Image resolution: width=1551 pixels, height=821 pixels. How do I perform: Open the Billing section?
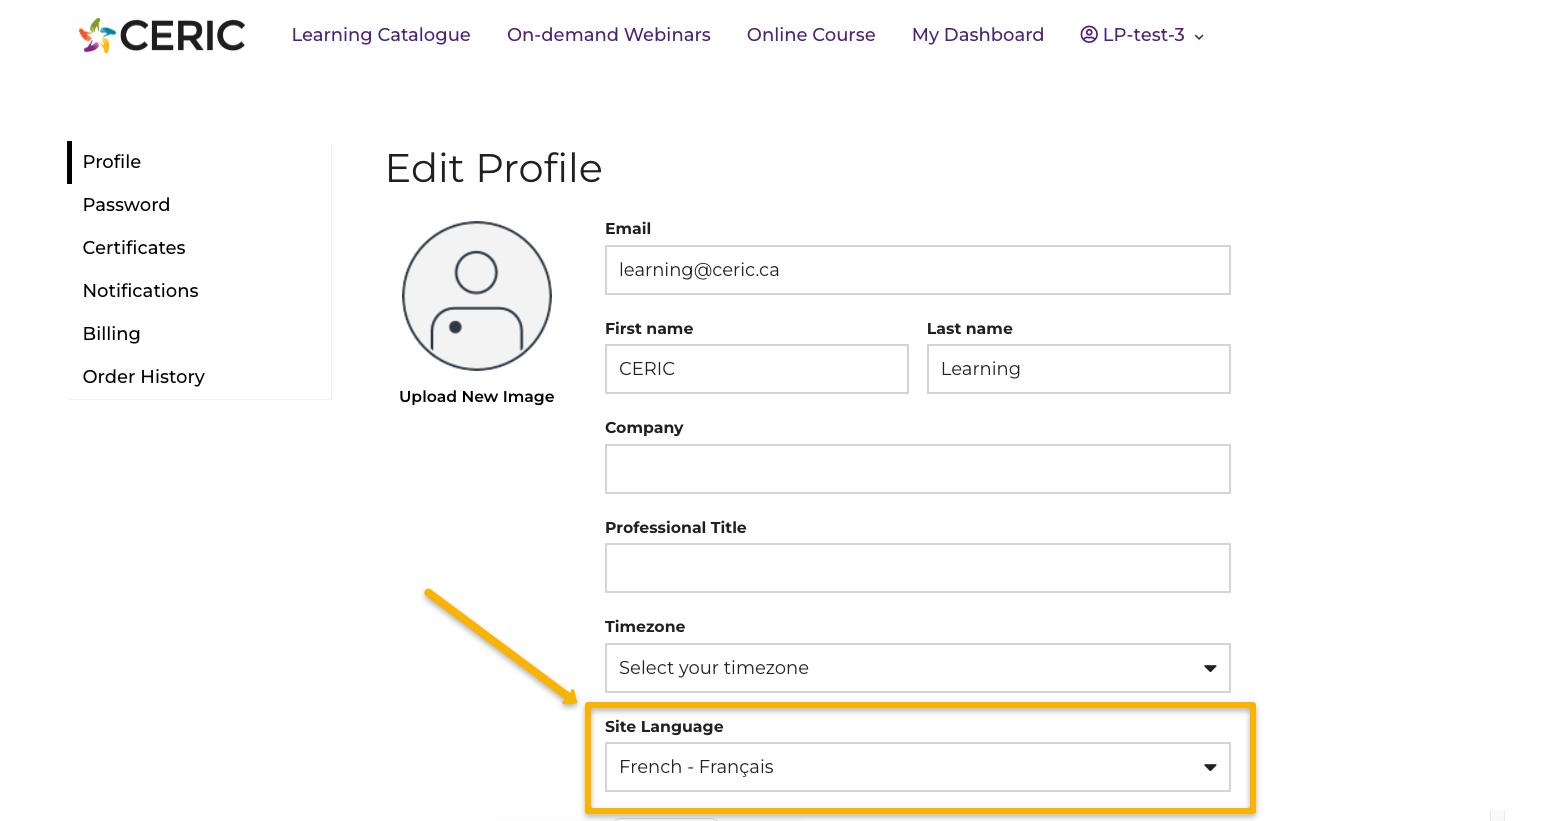(x=111, y=334)
